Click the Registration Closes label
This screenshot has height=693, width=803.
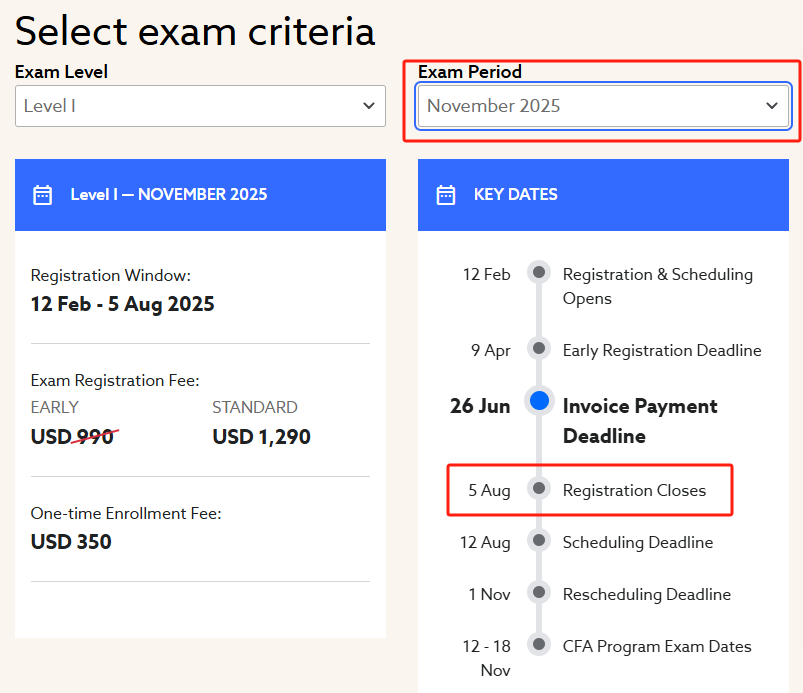[x=634, y=491]
